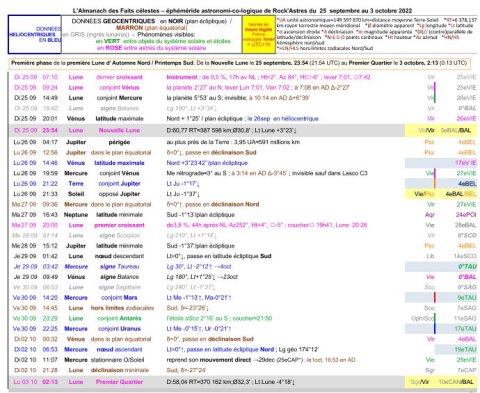Click the 17eV IE blue highlighted cell
The width and height of the screenshot is (480, 393).
click(441, 163)
